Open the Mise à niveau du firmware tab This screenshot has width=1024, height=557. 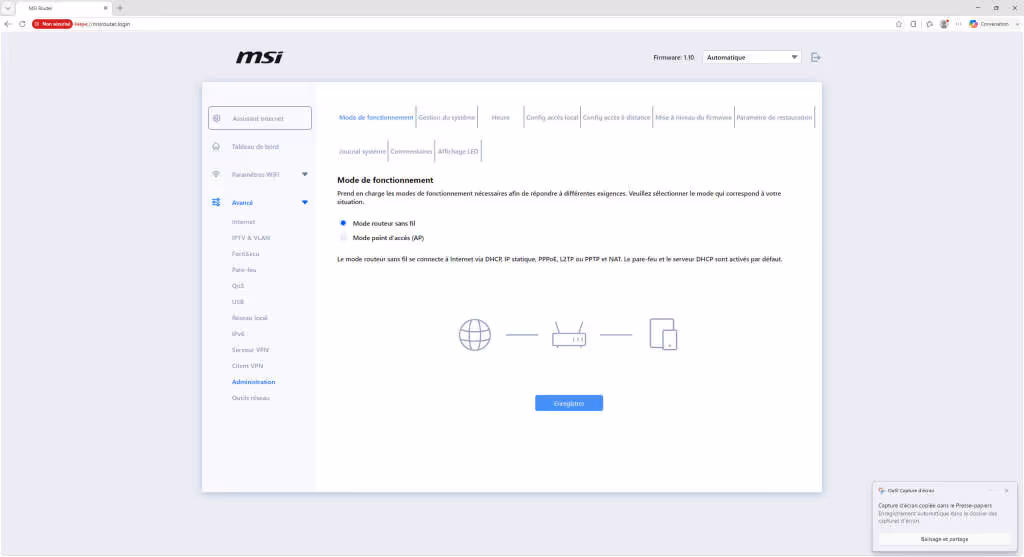(x=694, y=118)
